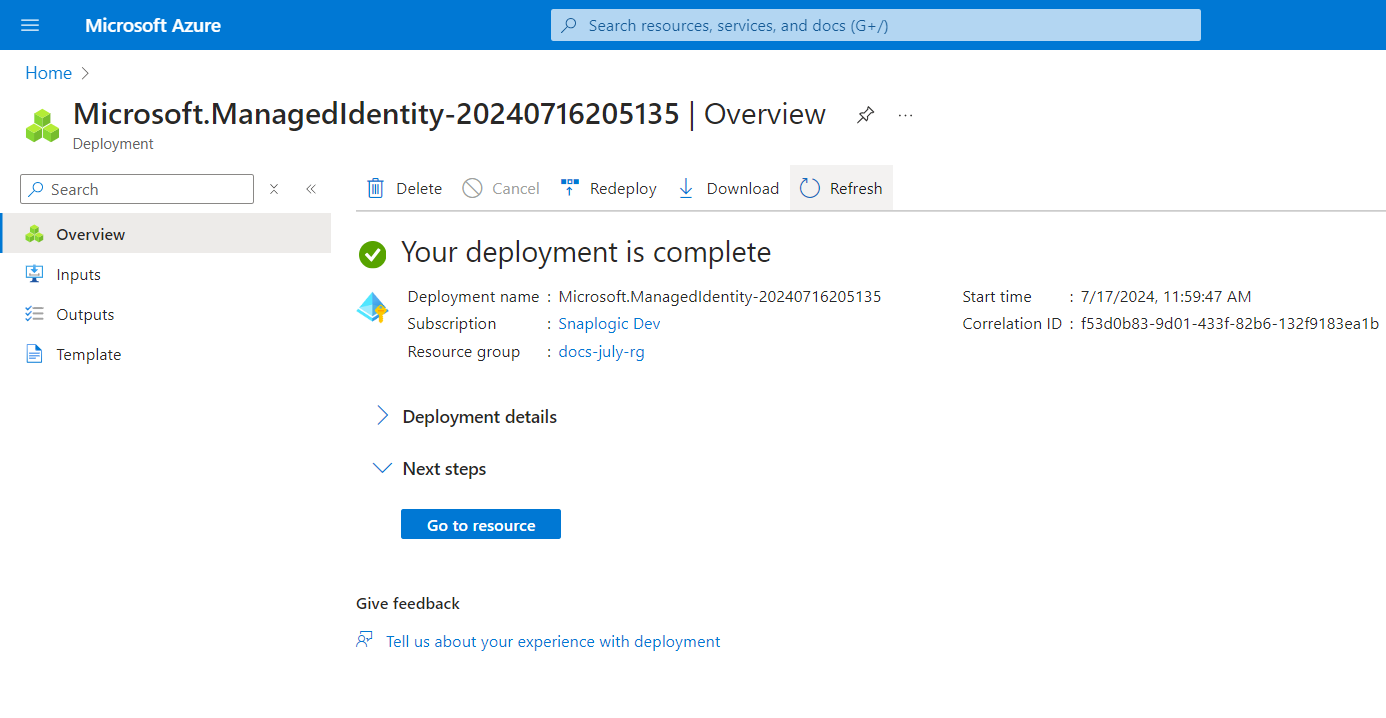This screenshot has width=1386, height=718.
Task: Open the docs-july-rg resource group link
Action: click(601, 352)
